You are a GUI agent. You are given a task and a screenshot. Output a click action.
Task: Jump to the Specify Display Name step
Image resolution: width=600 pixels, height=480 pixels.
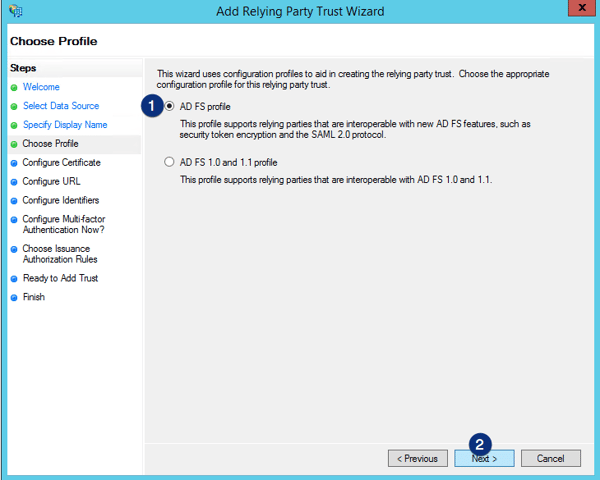click(65, 125)
